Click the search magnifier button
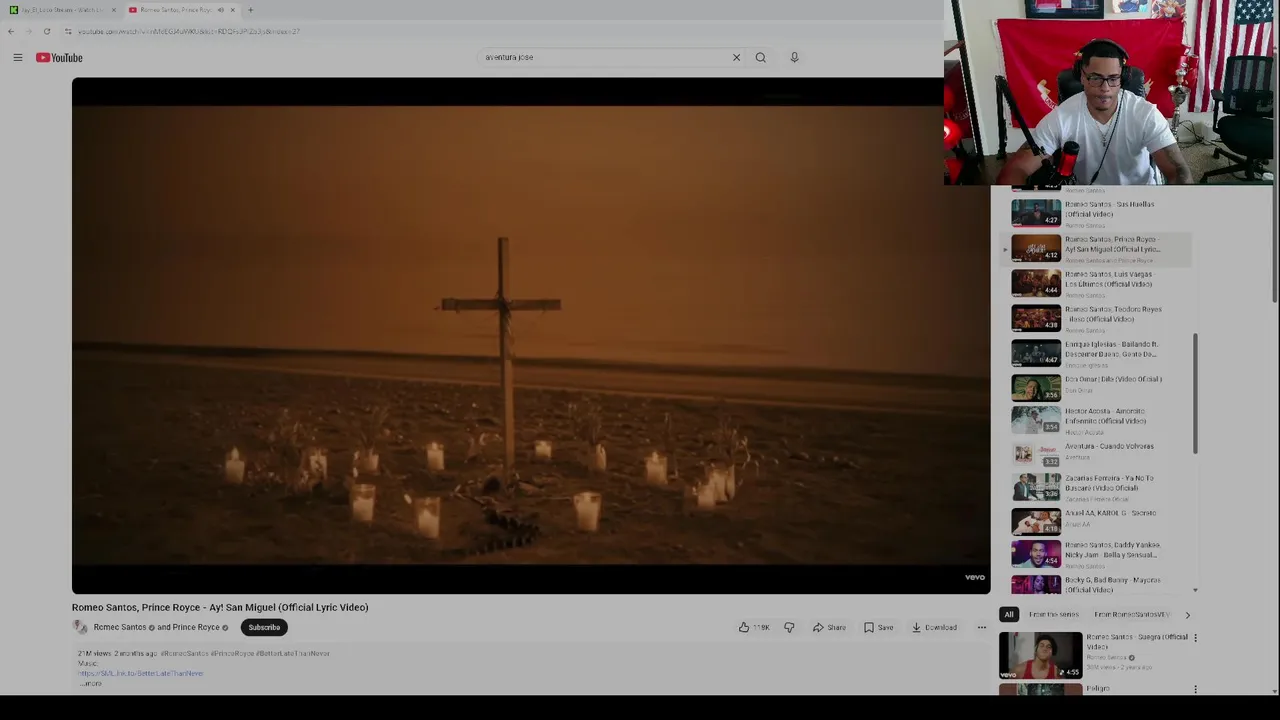 coord(761,57)
